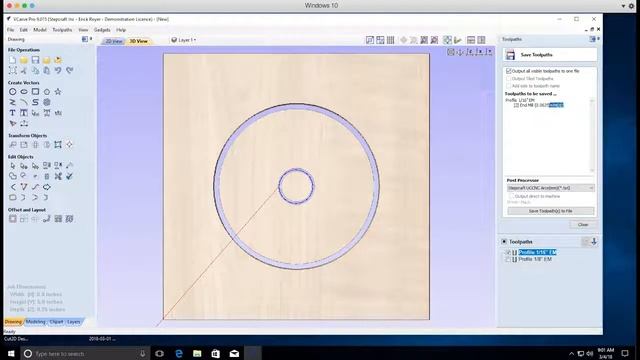Open the File menu
Viewport: 640px width, 360px height.
point(11,30)
